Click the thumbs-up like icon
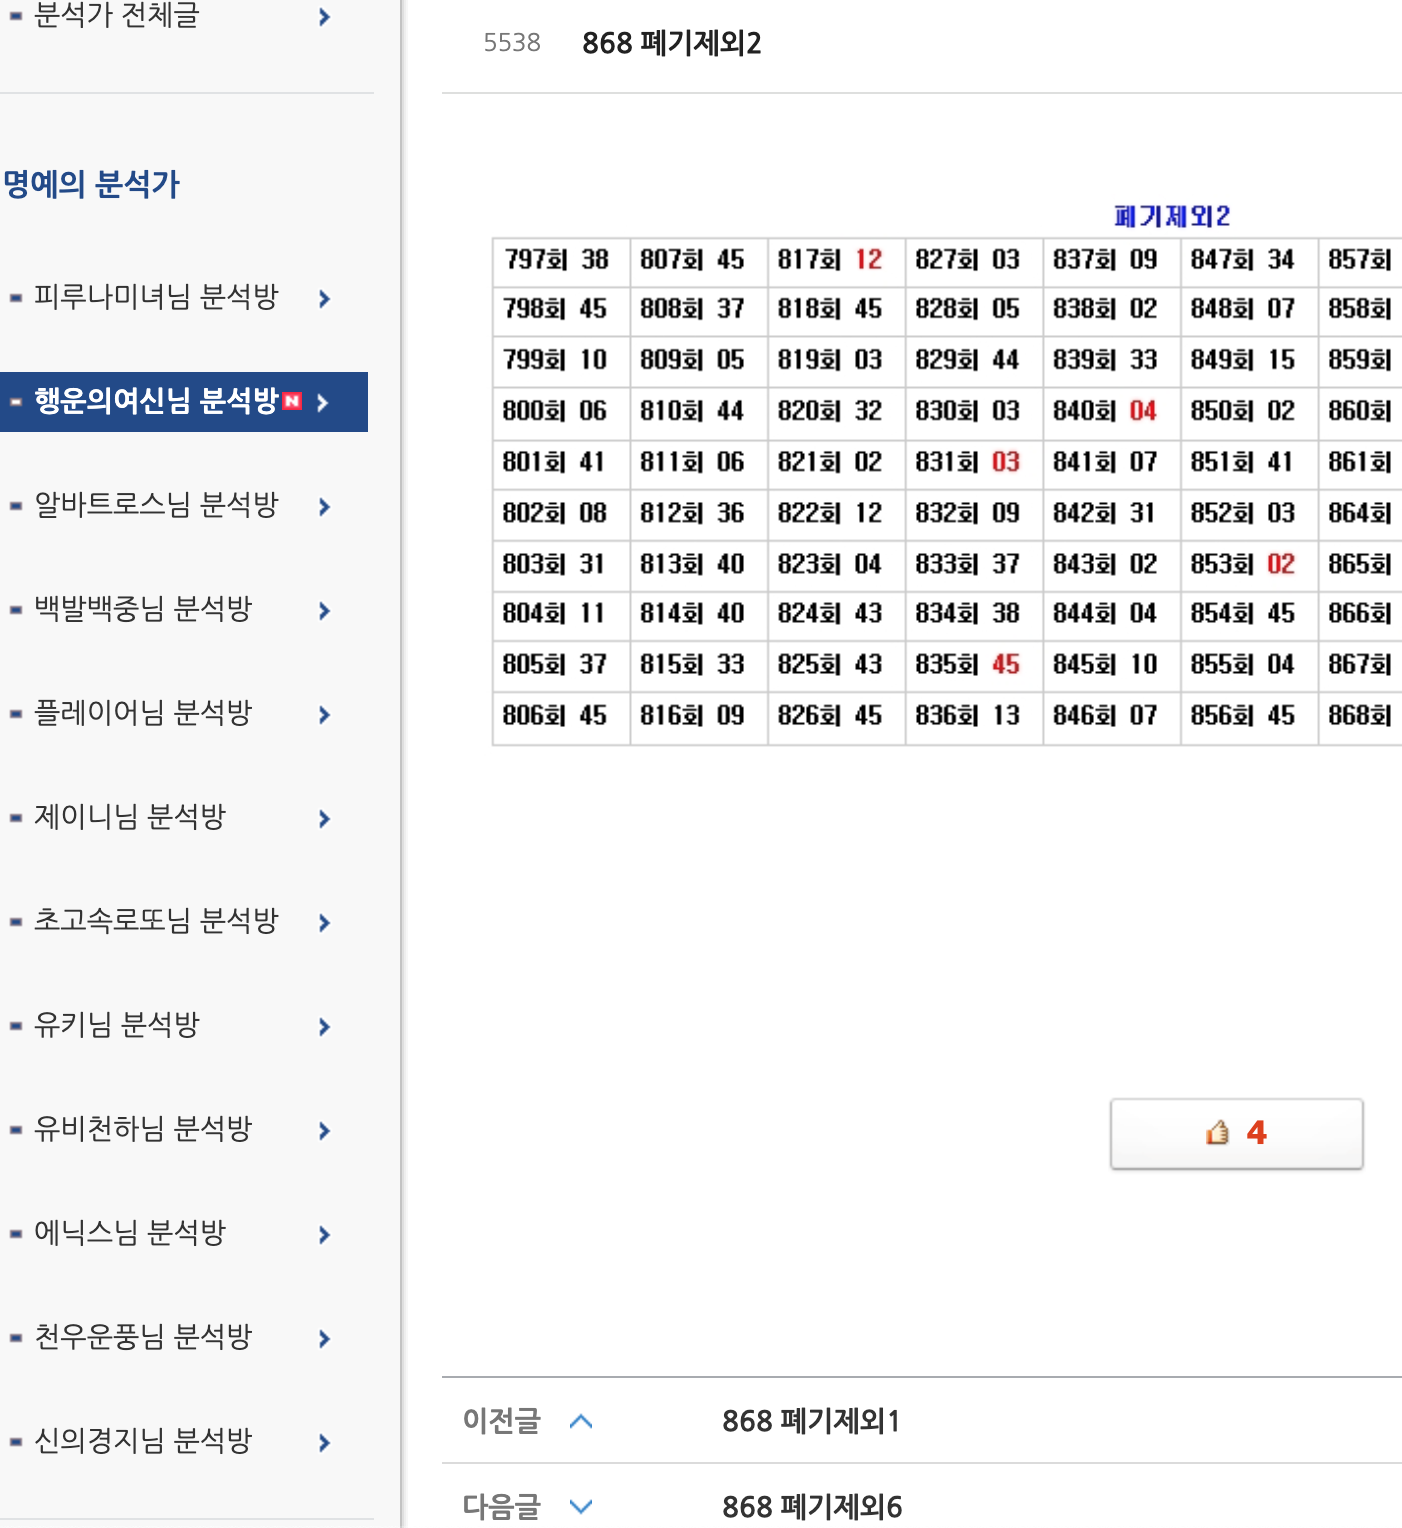 1217,1133
